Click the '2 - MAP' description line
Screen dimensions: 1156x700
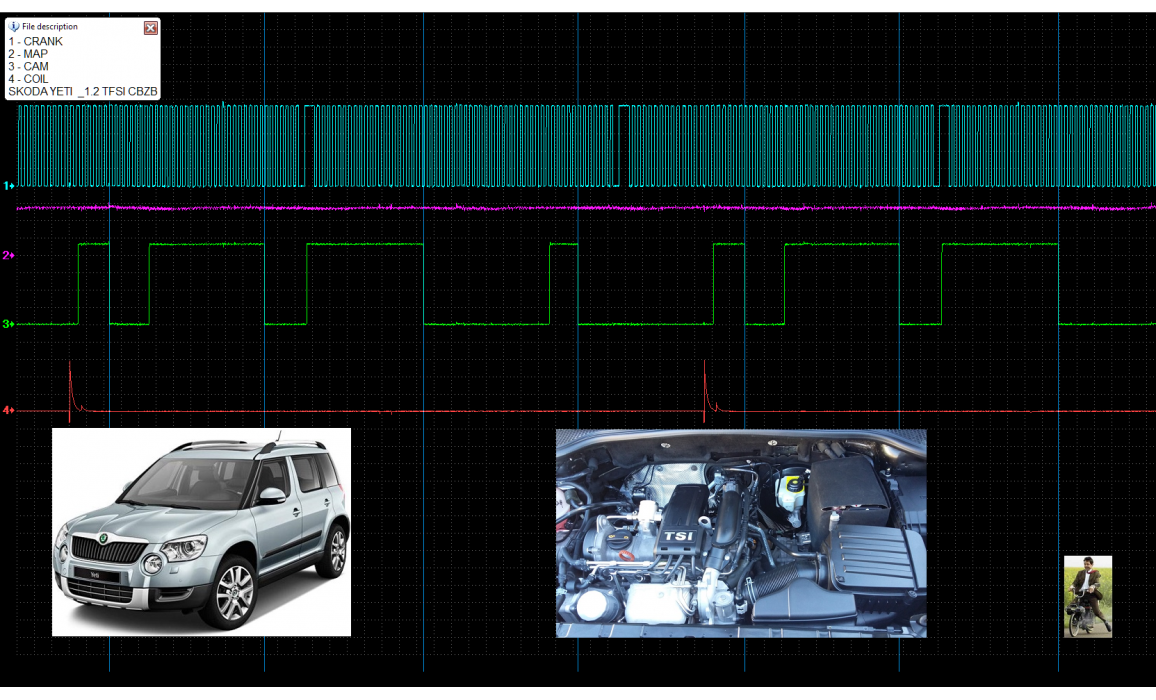[x=28, y=54]
